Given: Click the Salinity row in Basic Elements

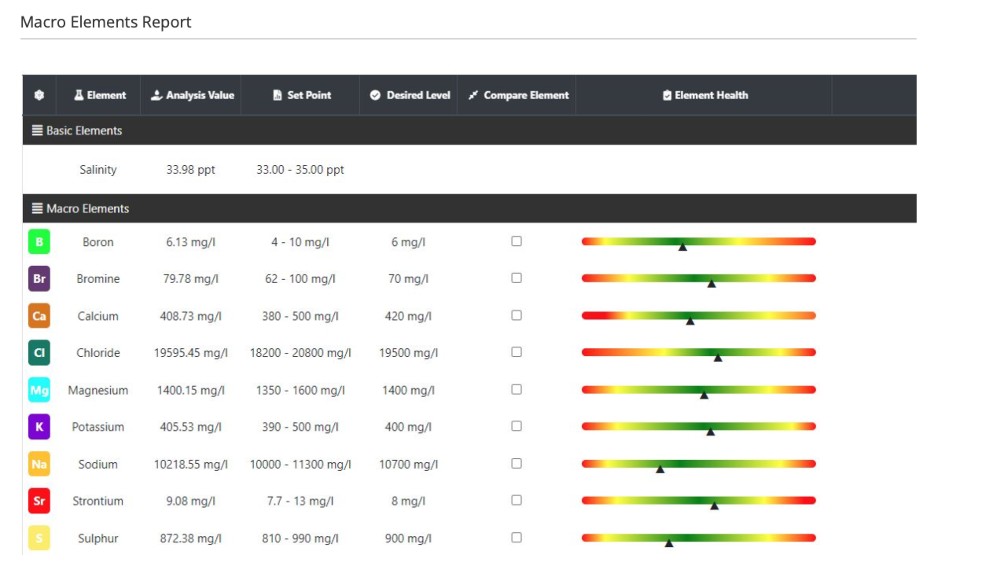Looking at the screenshot, I should pyautogui.click(x=97, y=169).
